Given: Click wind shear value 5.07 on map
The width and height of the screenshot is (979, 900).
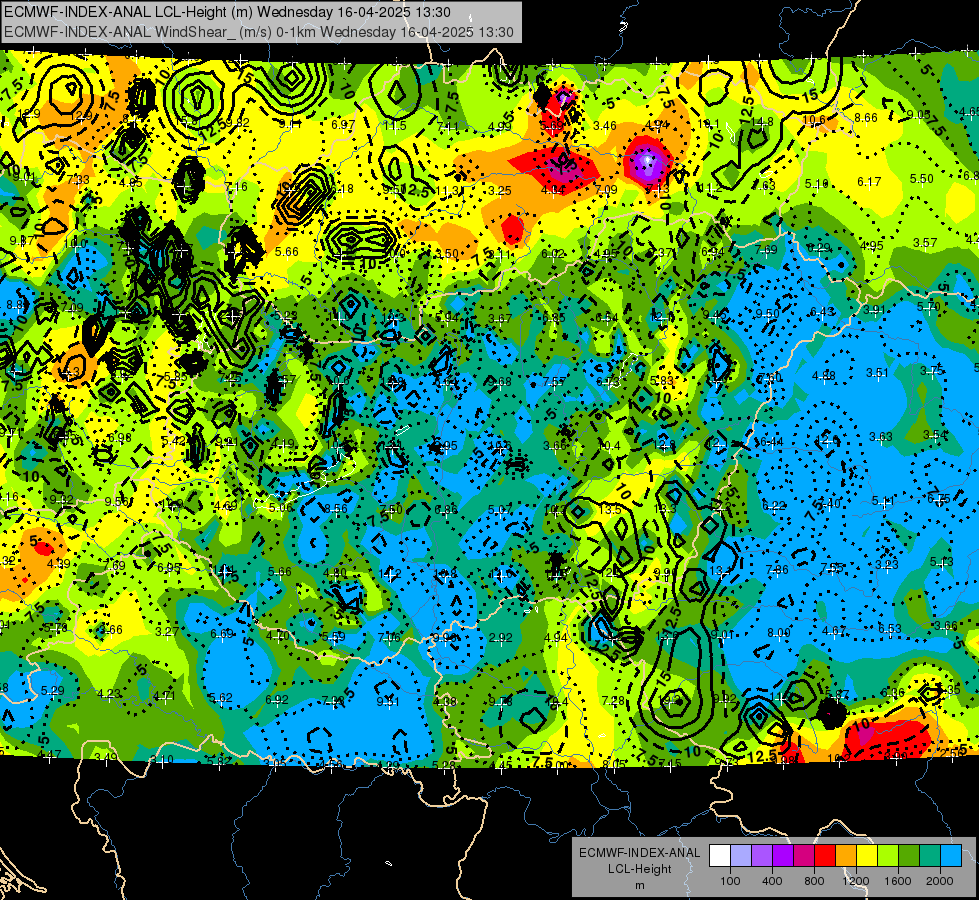Looking at the screenshot, I should (x=499, y=510).
